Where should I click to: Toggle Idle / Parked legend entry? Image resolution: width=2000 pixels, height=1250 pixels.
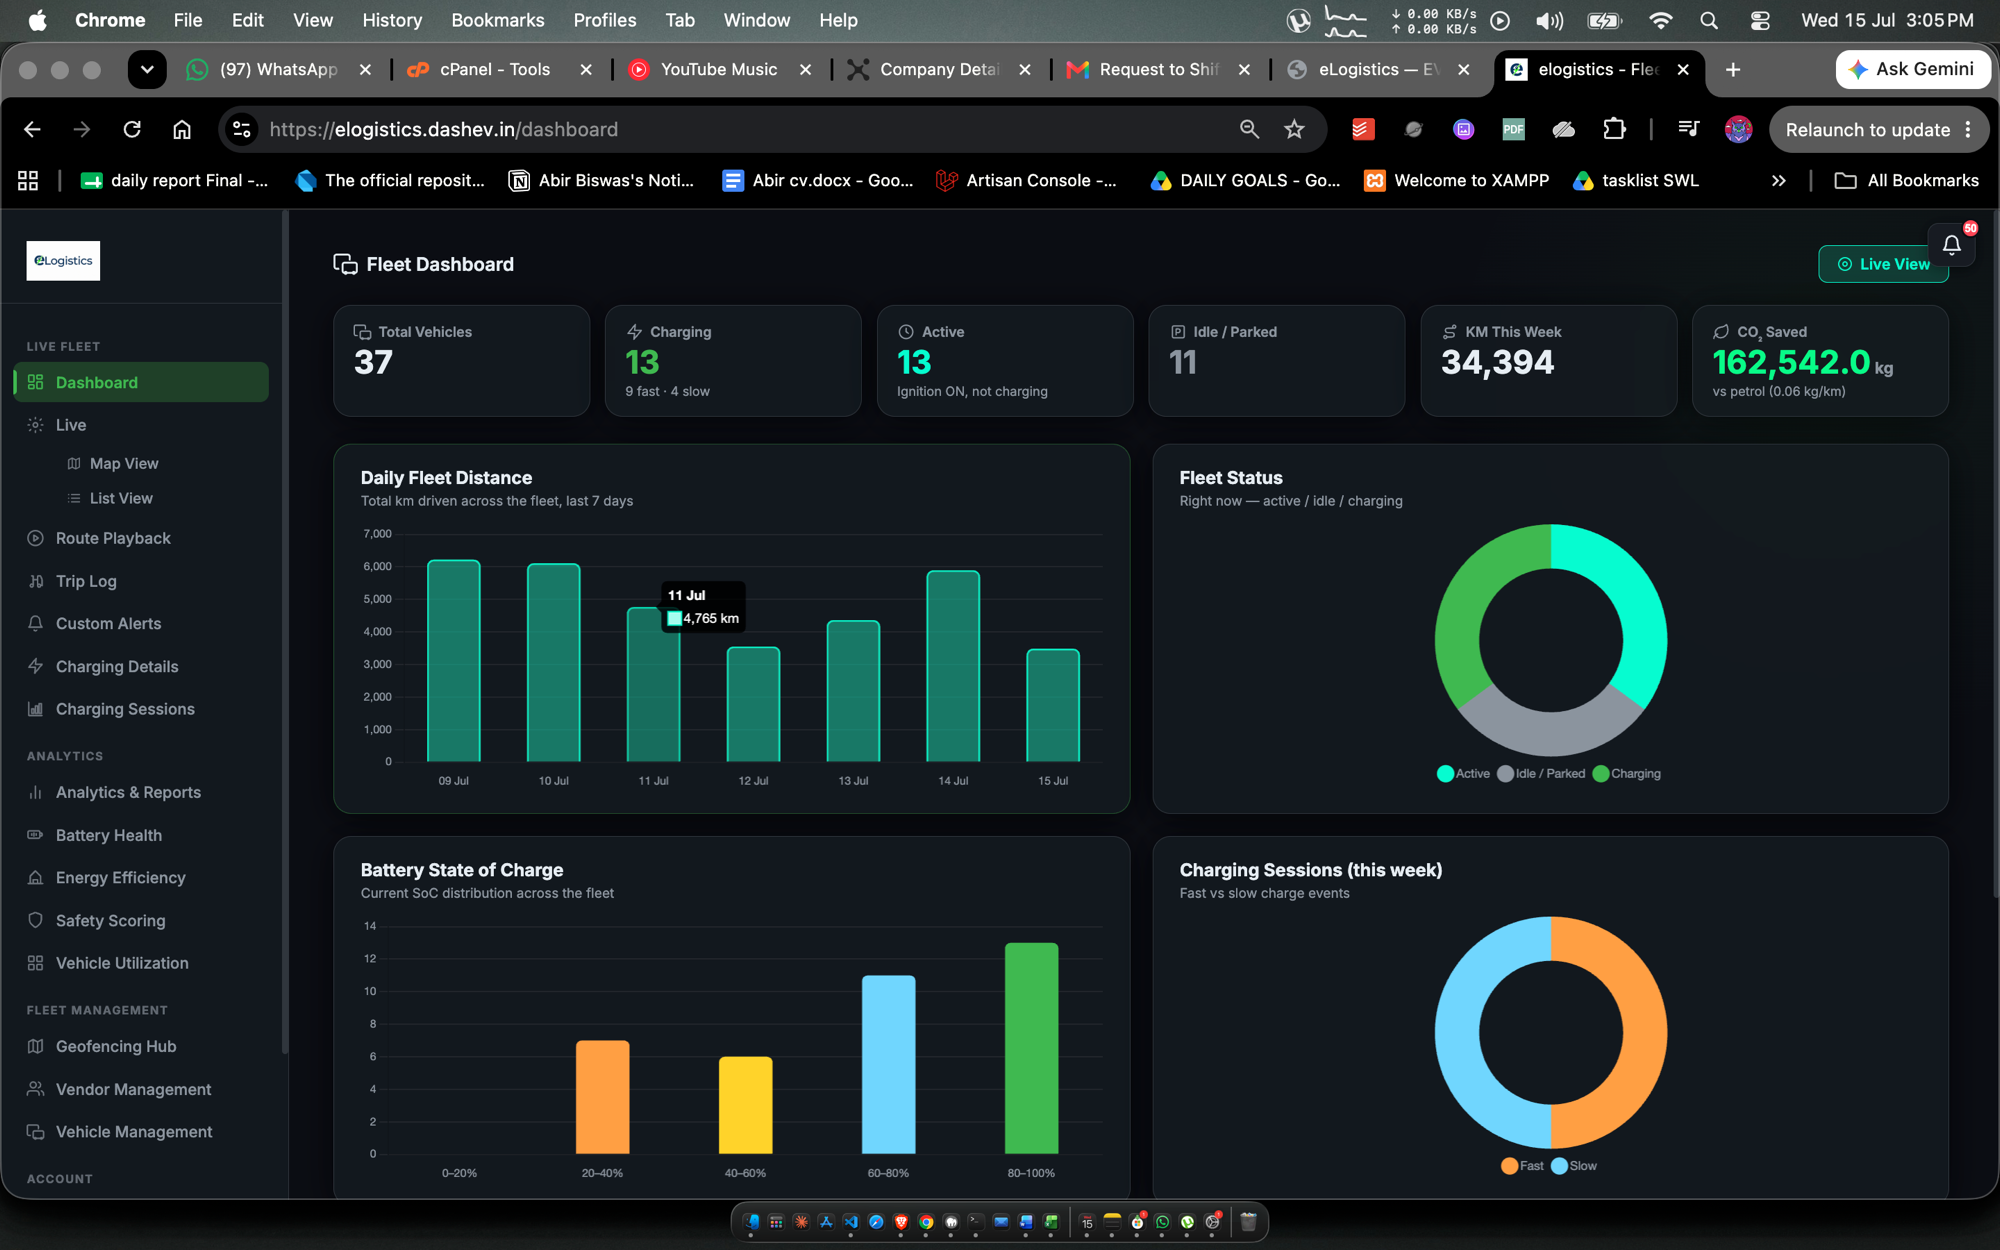[1541, 773]
